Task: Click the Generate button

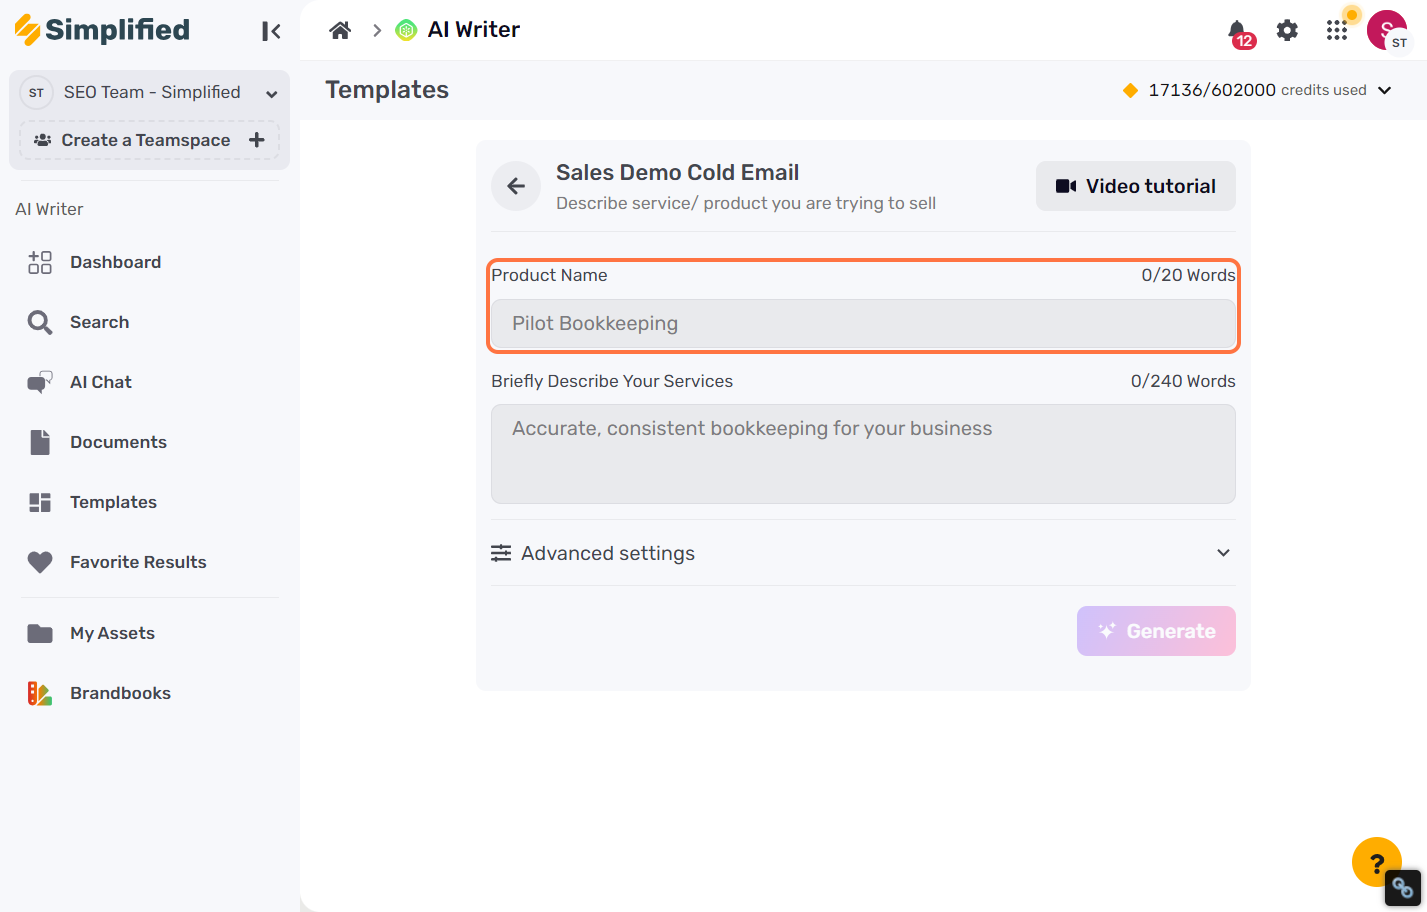Action: point(1156,631)
